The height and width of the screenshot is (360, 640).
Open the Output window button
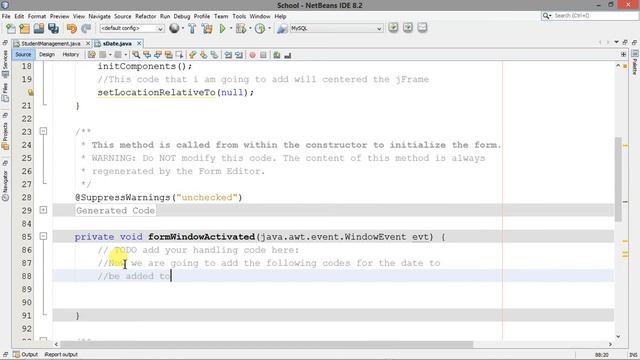(25, 354)
